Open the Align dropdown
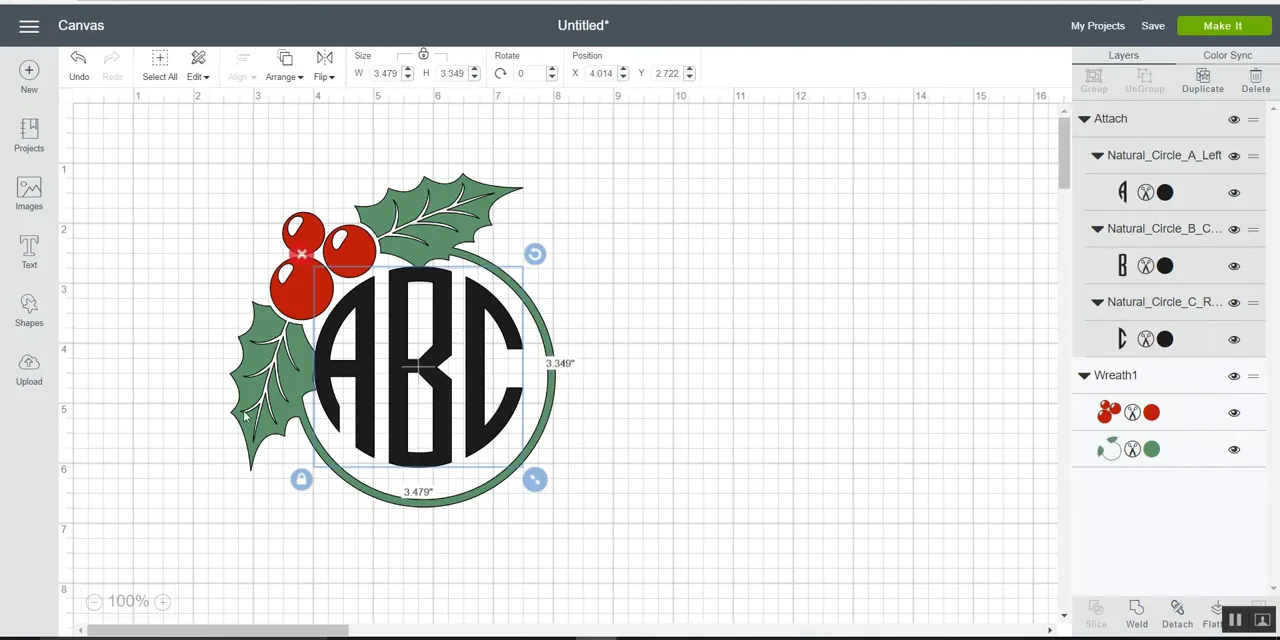The image size is (1280, 640). click(x=242, y=66)
